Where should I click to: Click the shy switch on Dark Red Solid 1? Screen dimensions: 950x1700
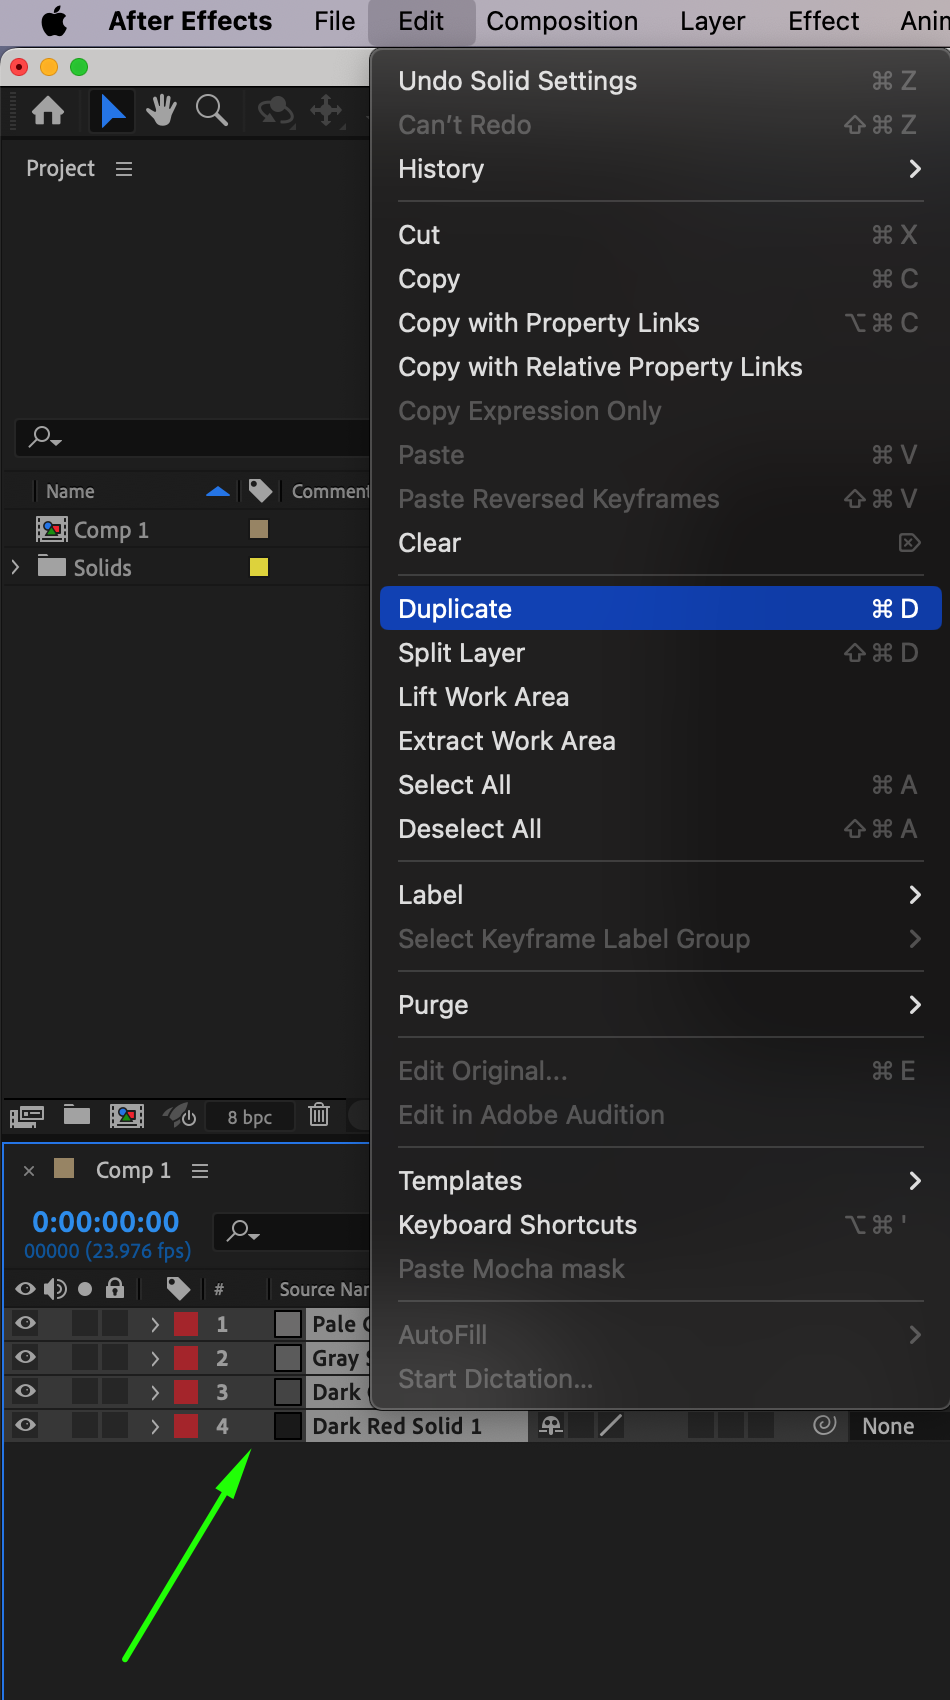[x=551, y=1426]
